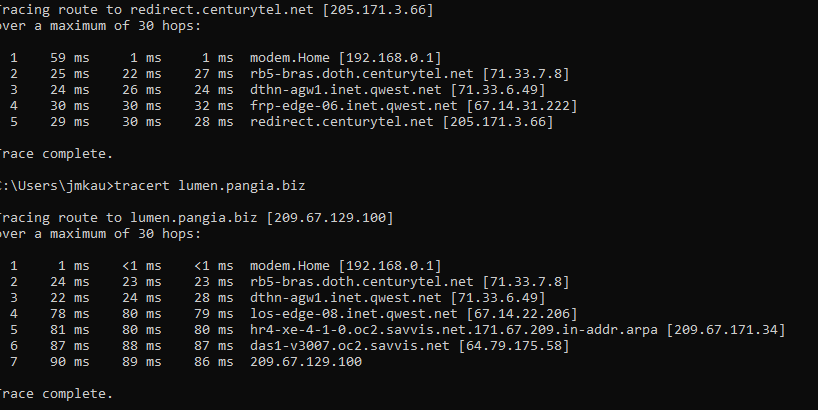
Task: Click the tracert lumen.pangia.biz command text
Action: point(210,186)
